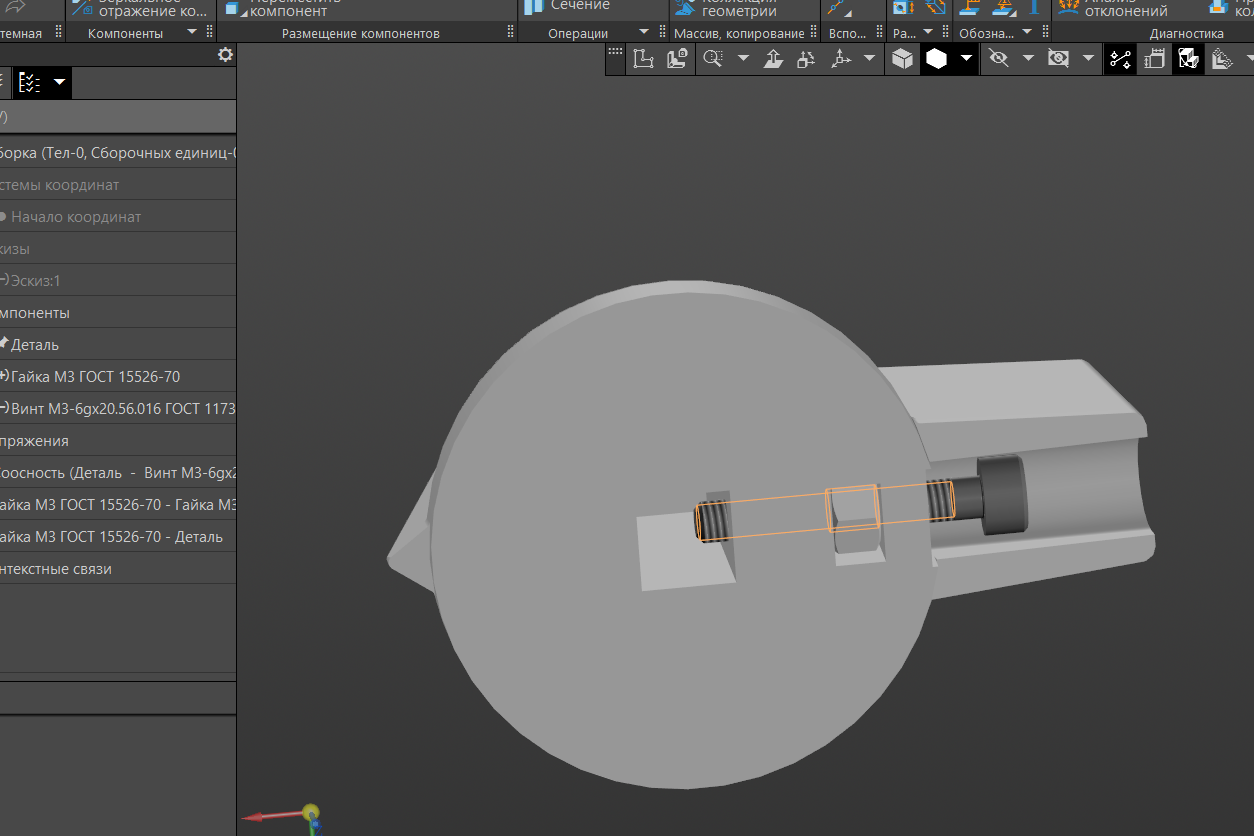Click the auxiliary geometry line icon
The height and width of the screenshot is (836, 1254).
click(x=840, y=8)
